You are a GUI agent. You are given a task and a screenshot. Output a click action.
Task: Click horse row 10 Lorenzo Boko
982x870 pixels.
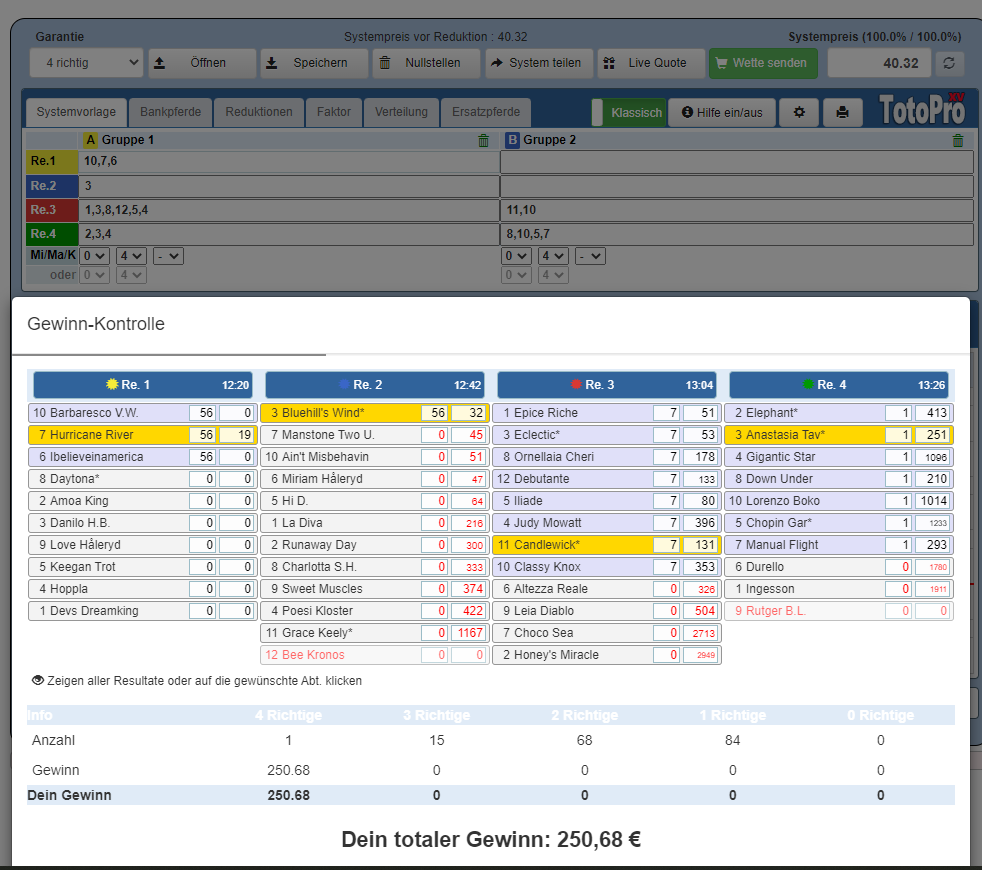tap(839, 501)
